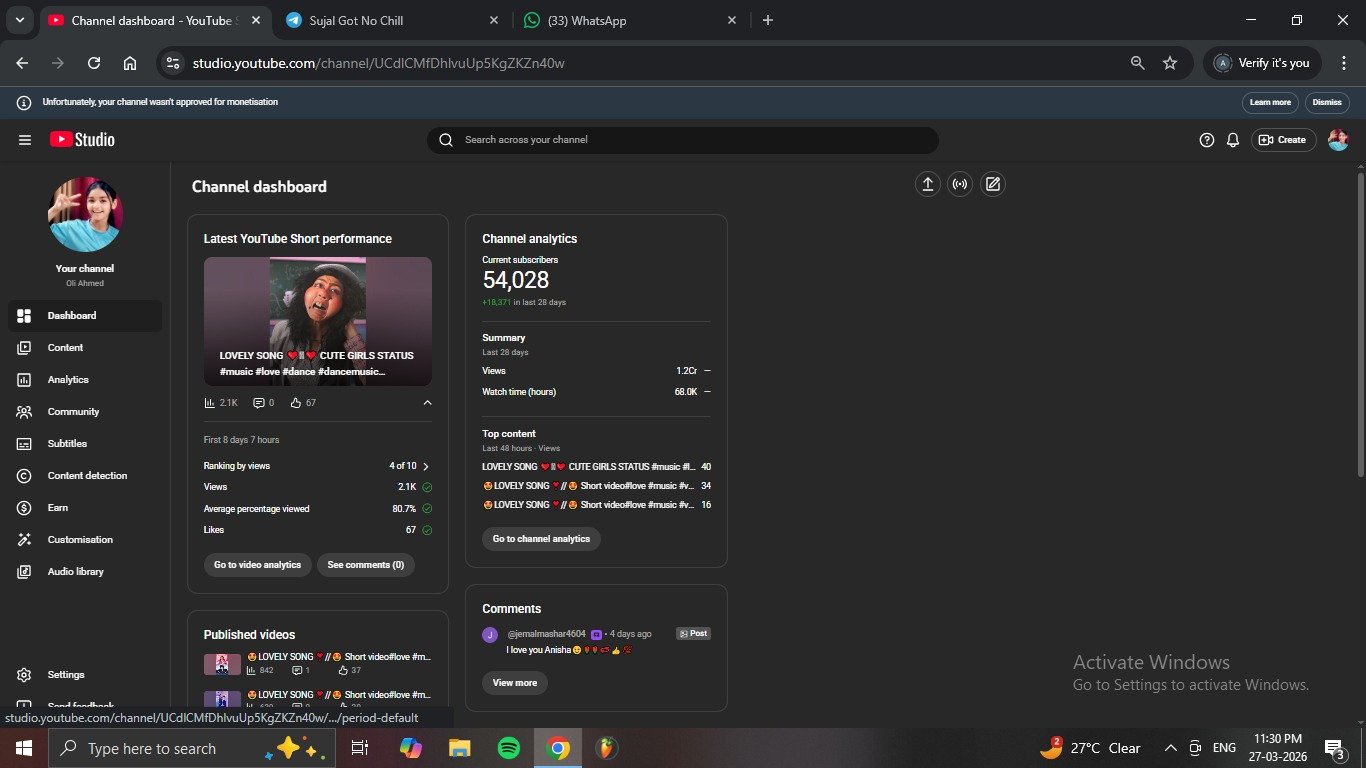This screenshot has height=768, width=1366.
Task: Open the notifications bell
Action: pyautogui.click(x=1233, y=140)
